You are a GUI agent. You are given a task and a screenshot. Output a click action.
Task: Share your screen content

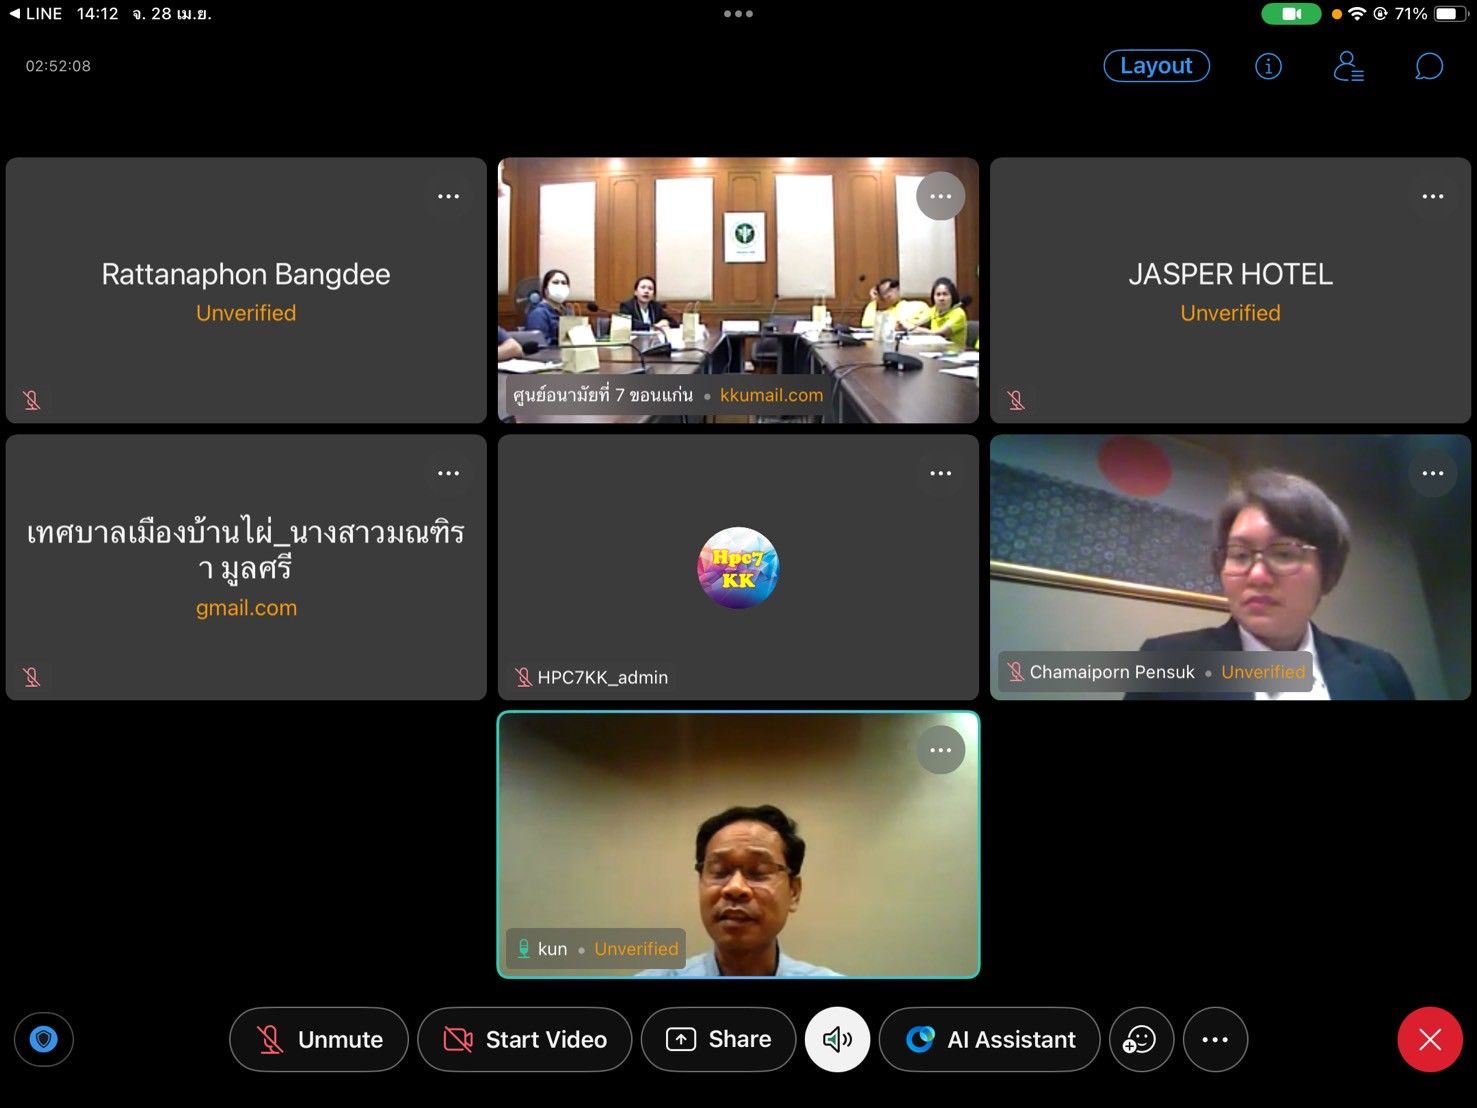719,1040
